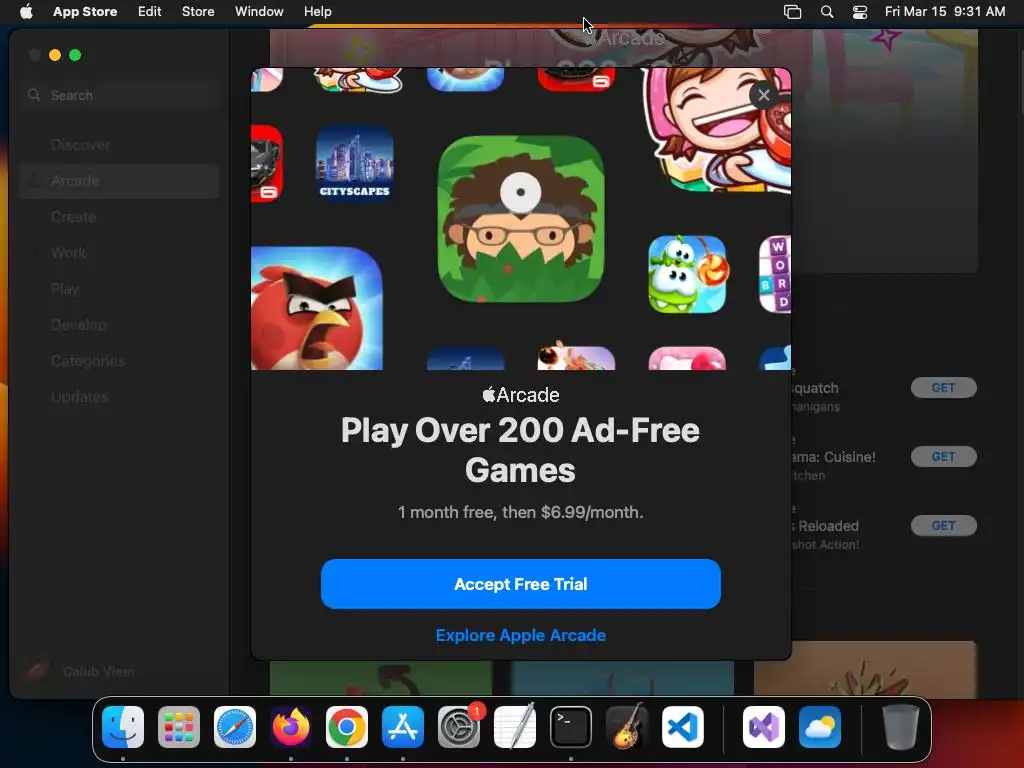This screenshot has width=1024, height=768.
Task: Select Discover in the sidebar
Action: [120, 145]
